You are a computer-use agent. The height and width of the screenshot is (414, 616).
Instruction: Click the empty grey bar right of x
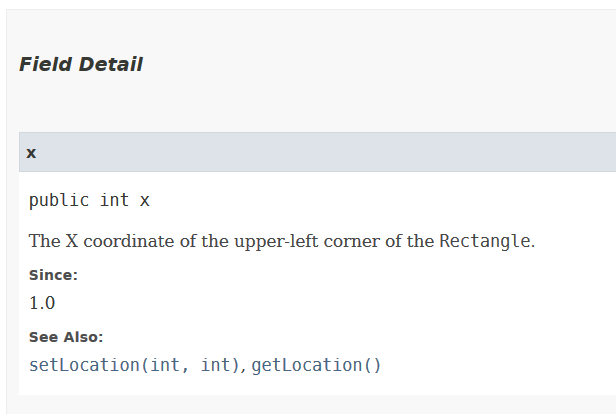[330, 153]
